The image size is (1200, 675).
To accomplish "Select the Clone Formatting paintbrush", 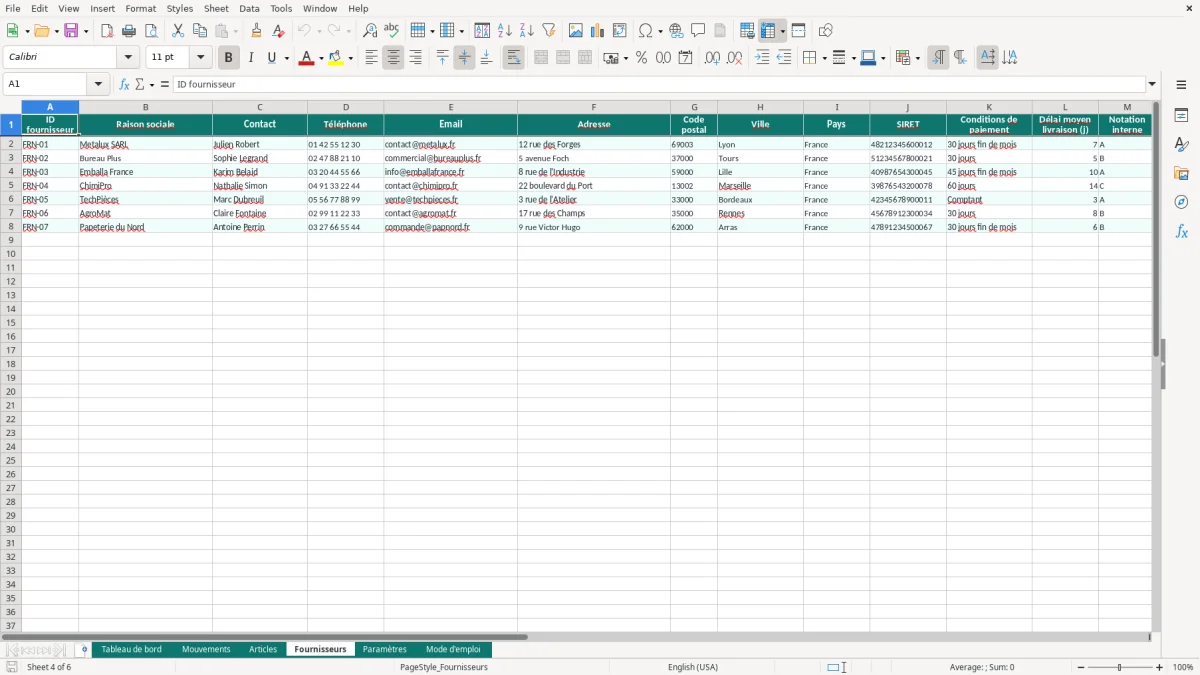I will pyautogui.click(x=257, y=31).
